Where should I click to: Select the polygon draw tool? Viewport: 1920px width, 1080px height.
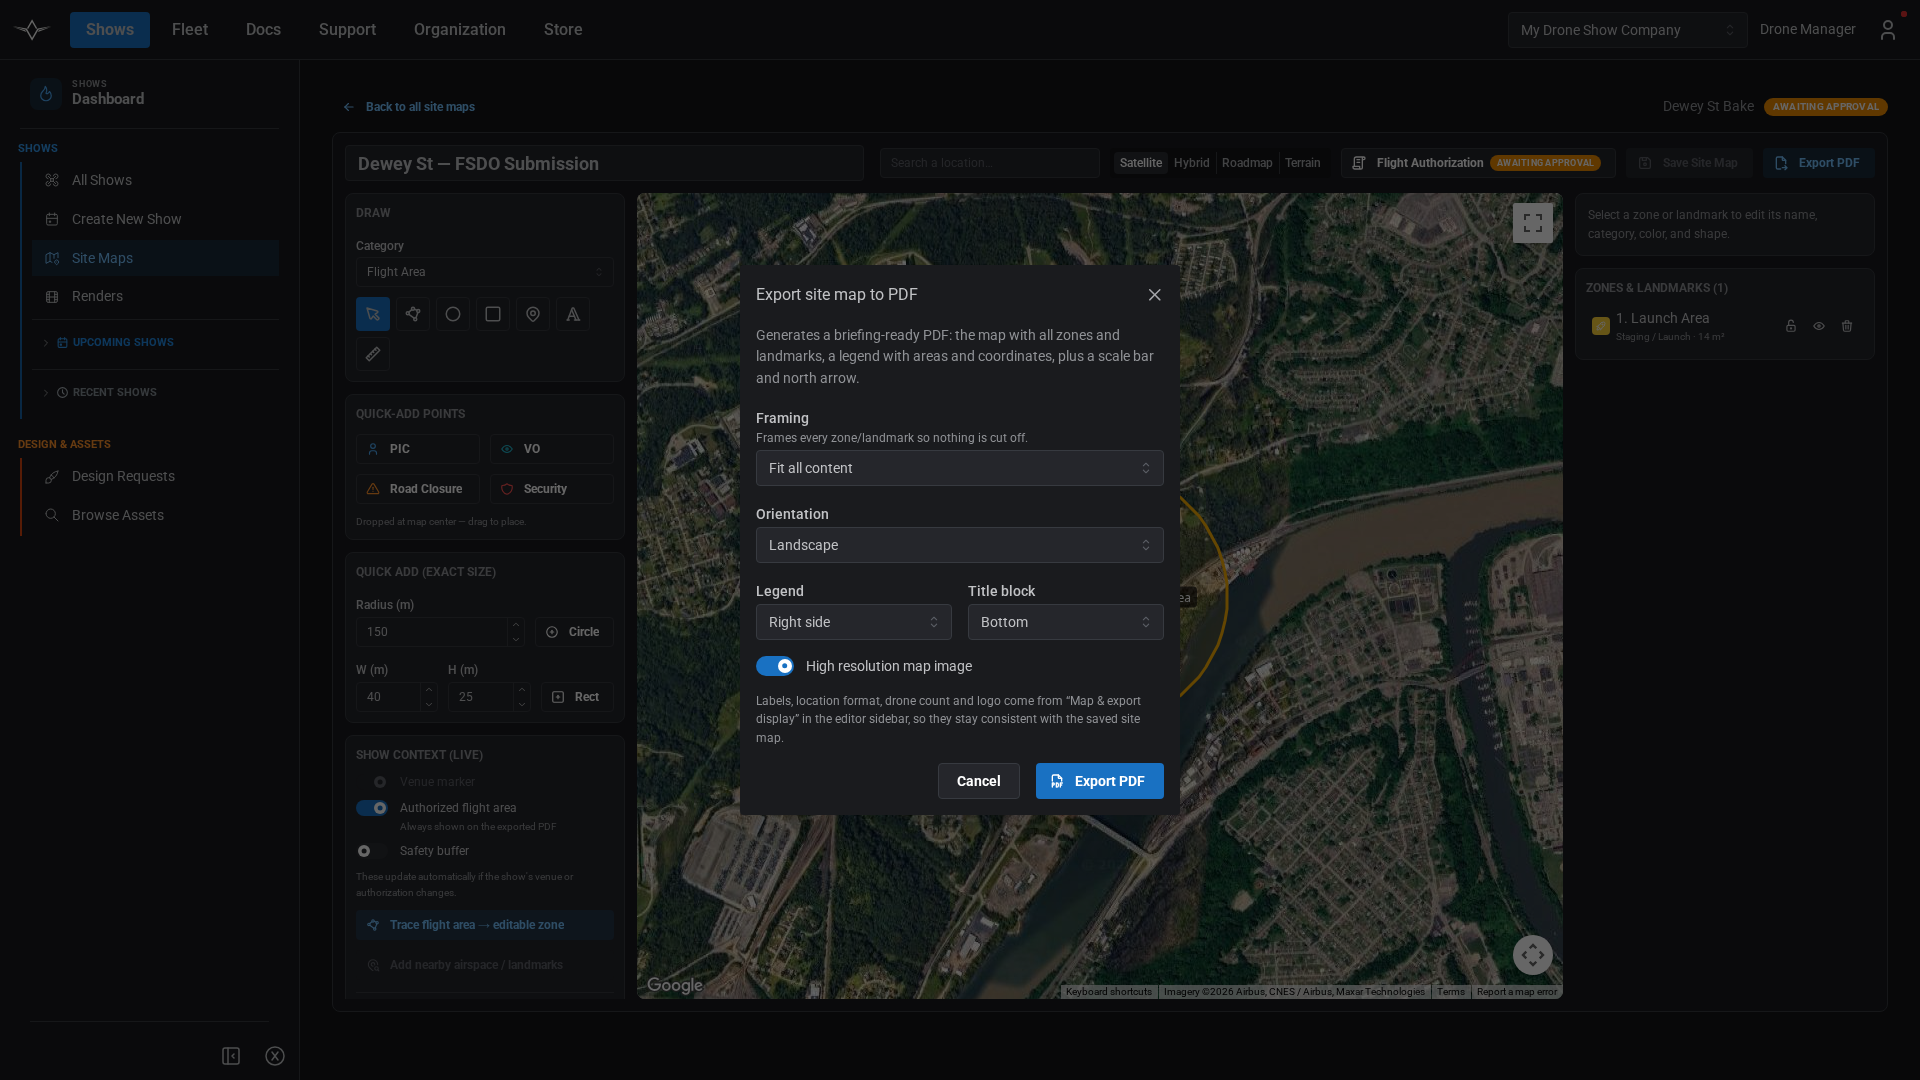click(x=413, y=314)
